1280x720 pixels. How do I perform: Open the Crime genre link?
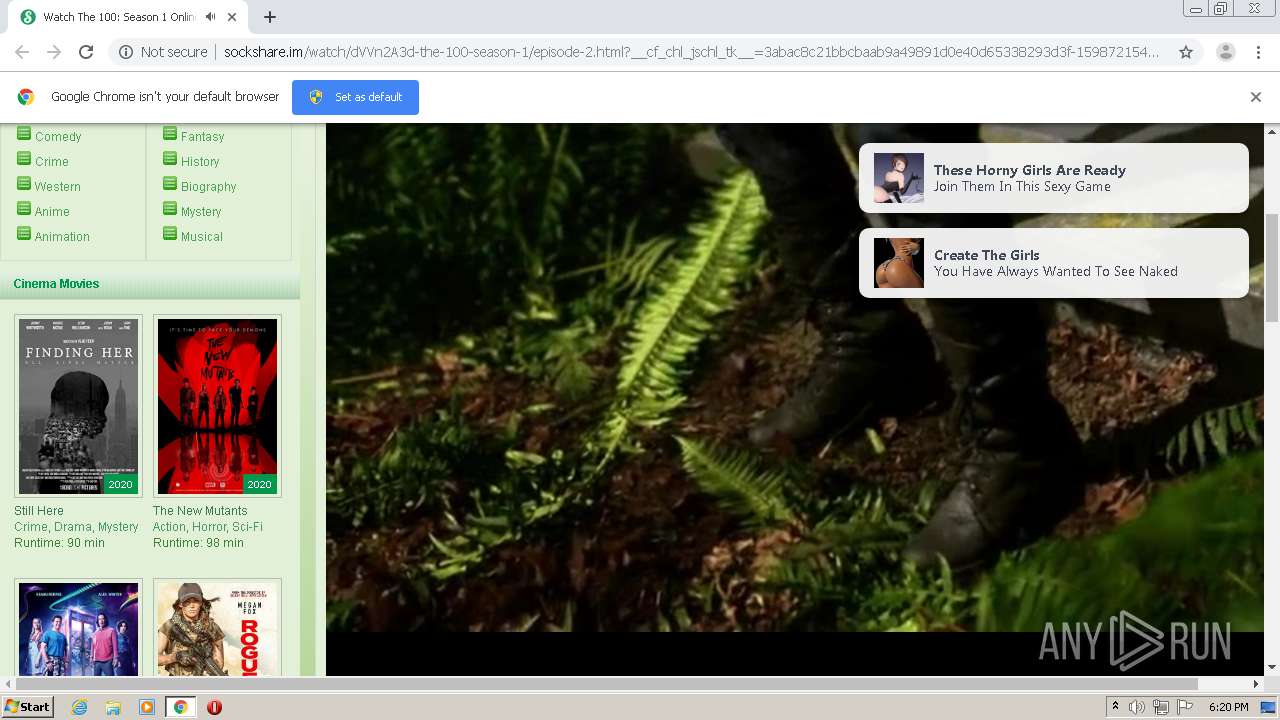(52, 162)
